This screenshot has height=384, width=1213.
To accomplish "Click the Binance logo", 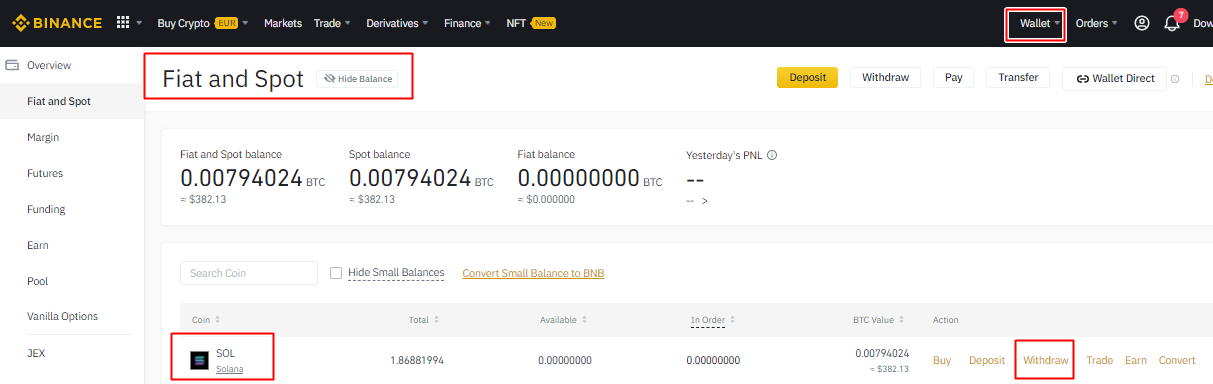I will click(x=57, y=22).
